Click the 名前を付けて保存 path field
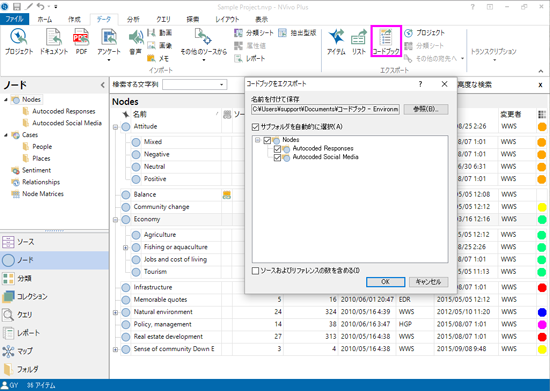Viewport: 550px width, 391px height. pos(326,109)
